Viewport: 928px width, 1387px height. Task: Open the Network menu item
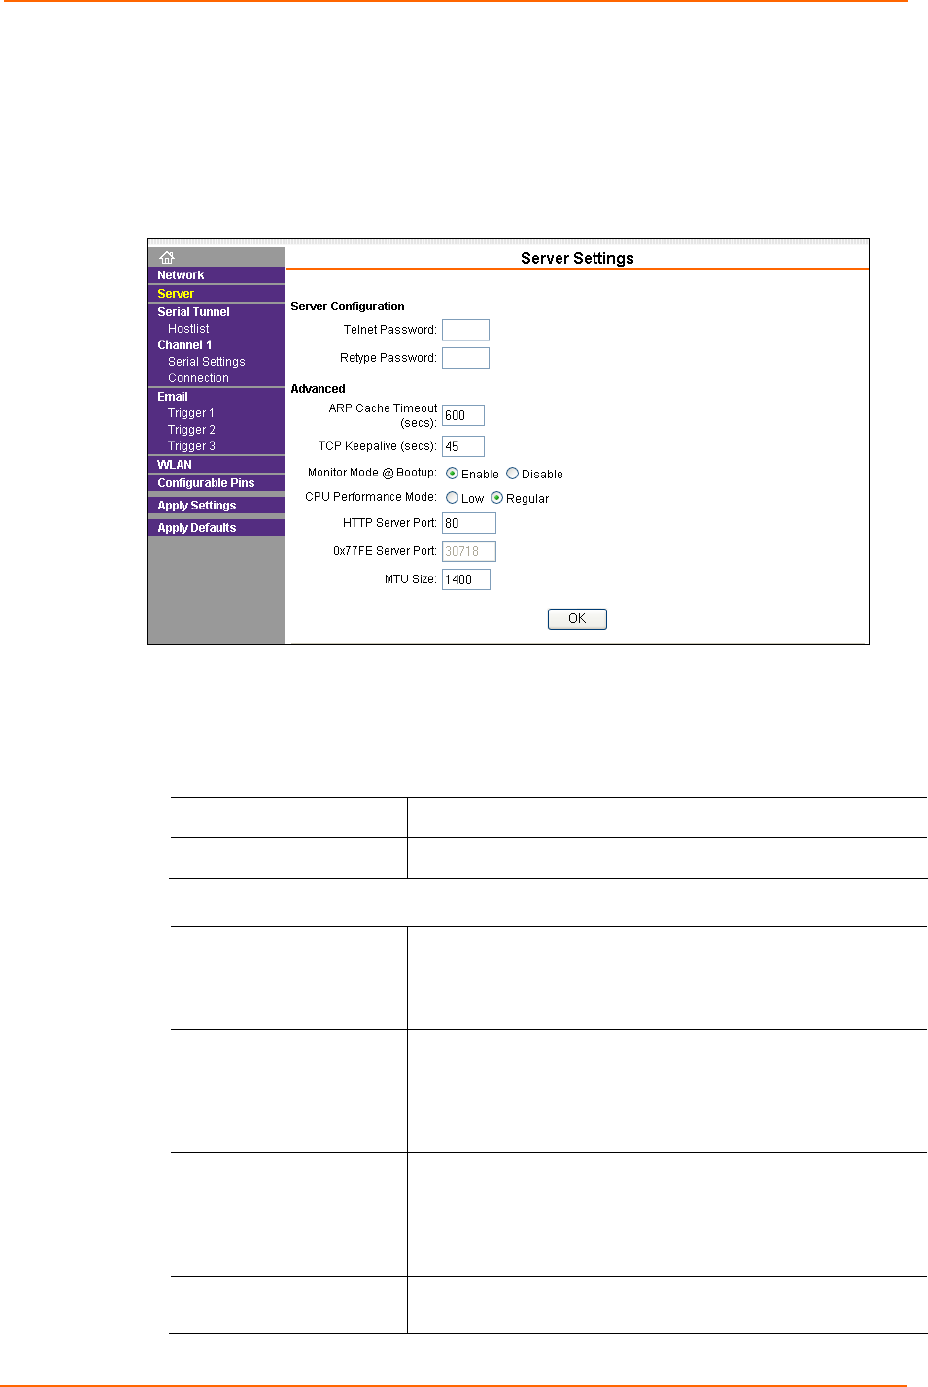(180, 275)
